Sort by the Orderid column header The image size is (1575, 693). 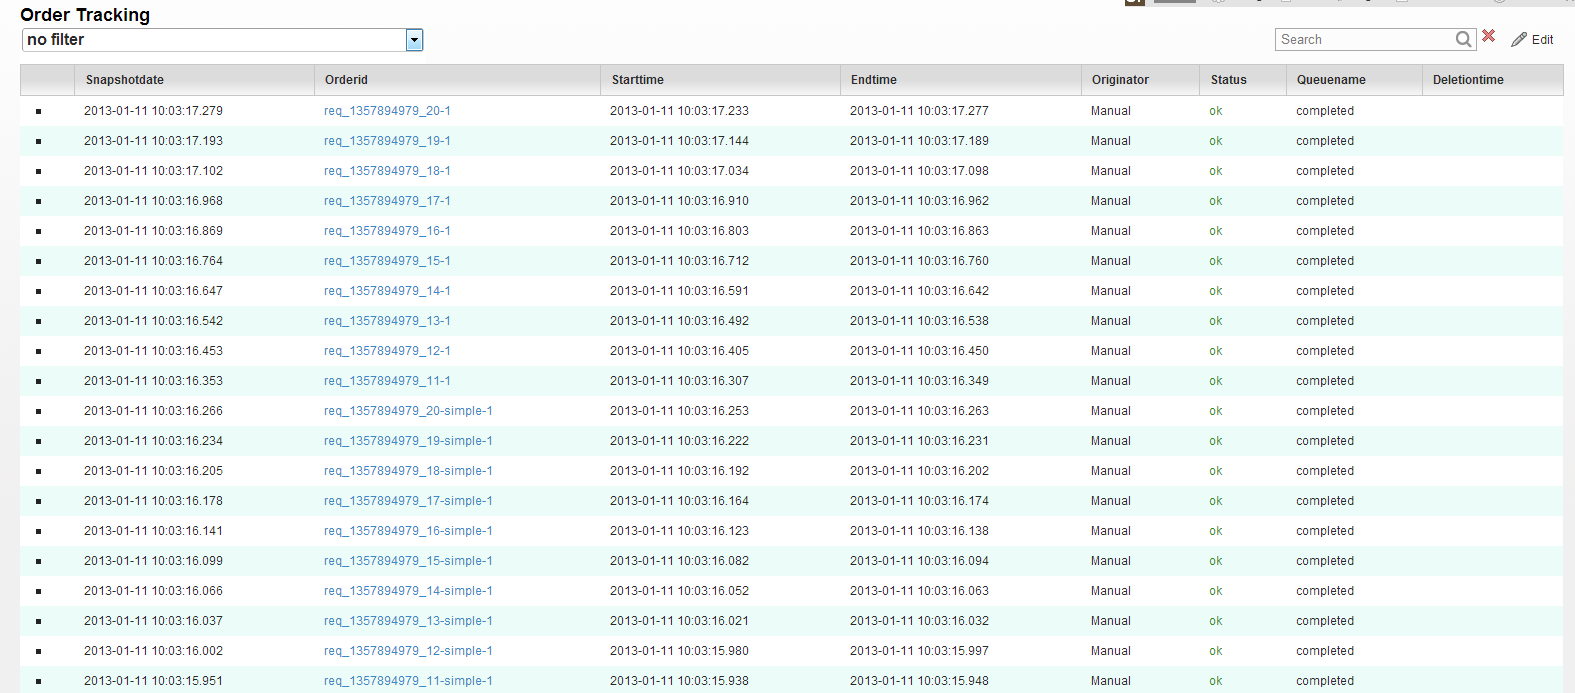(x=457, y=80)
